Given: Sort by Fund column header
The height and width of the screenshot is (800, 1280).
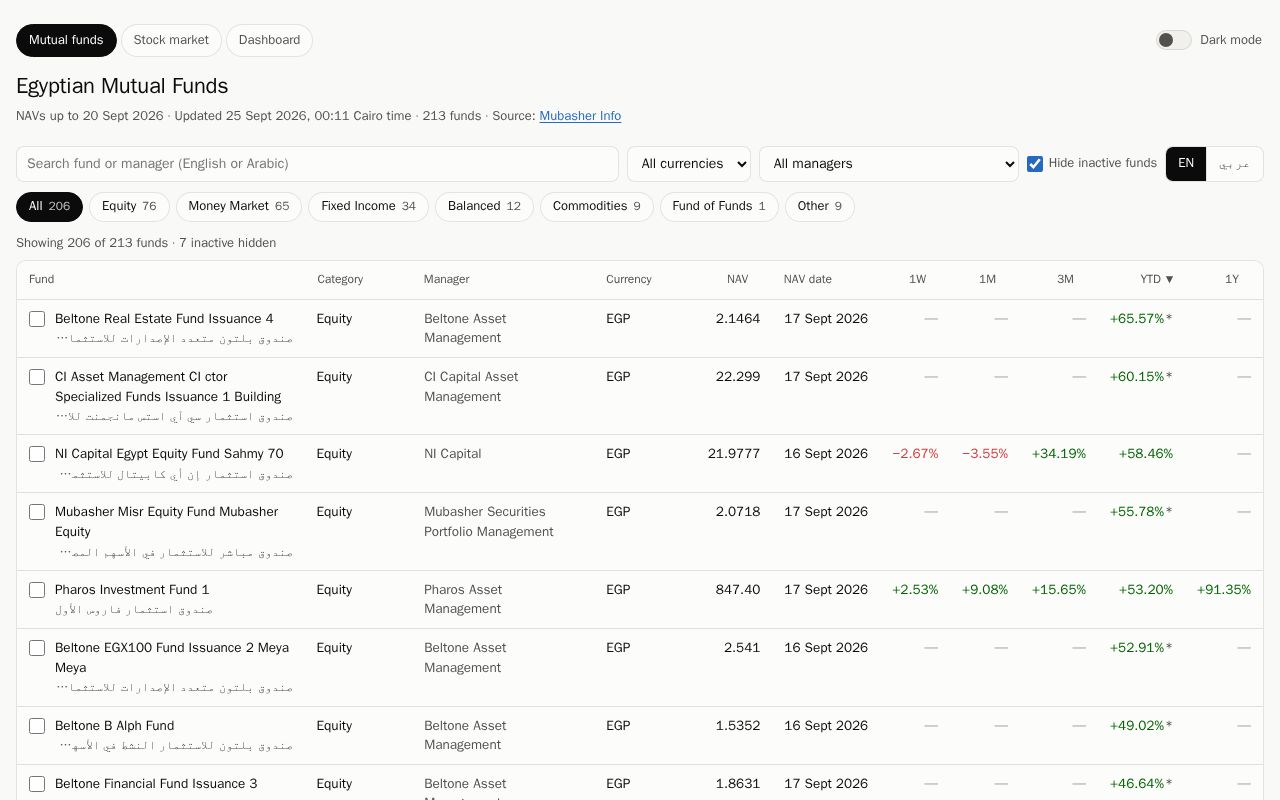Looking at the screenshot, I should pos(41,279).
